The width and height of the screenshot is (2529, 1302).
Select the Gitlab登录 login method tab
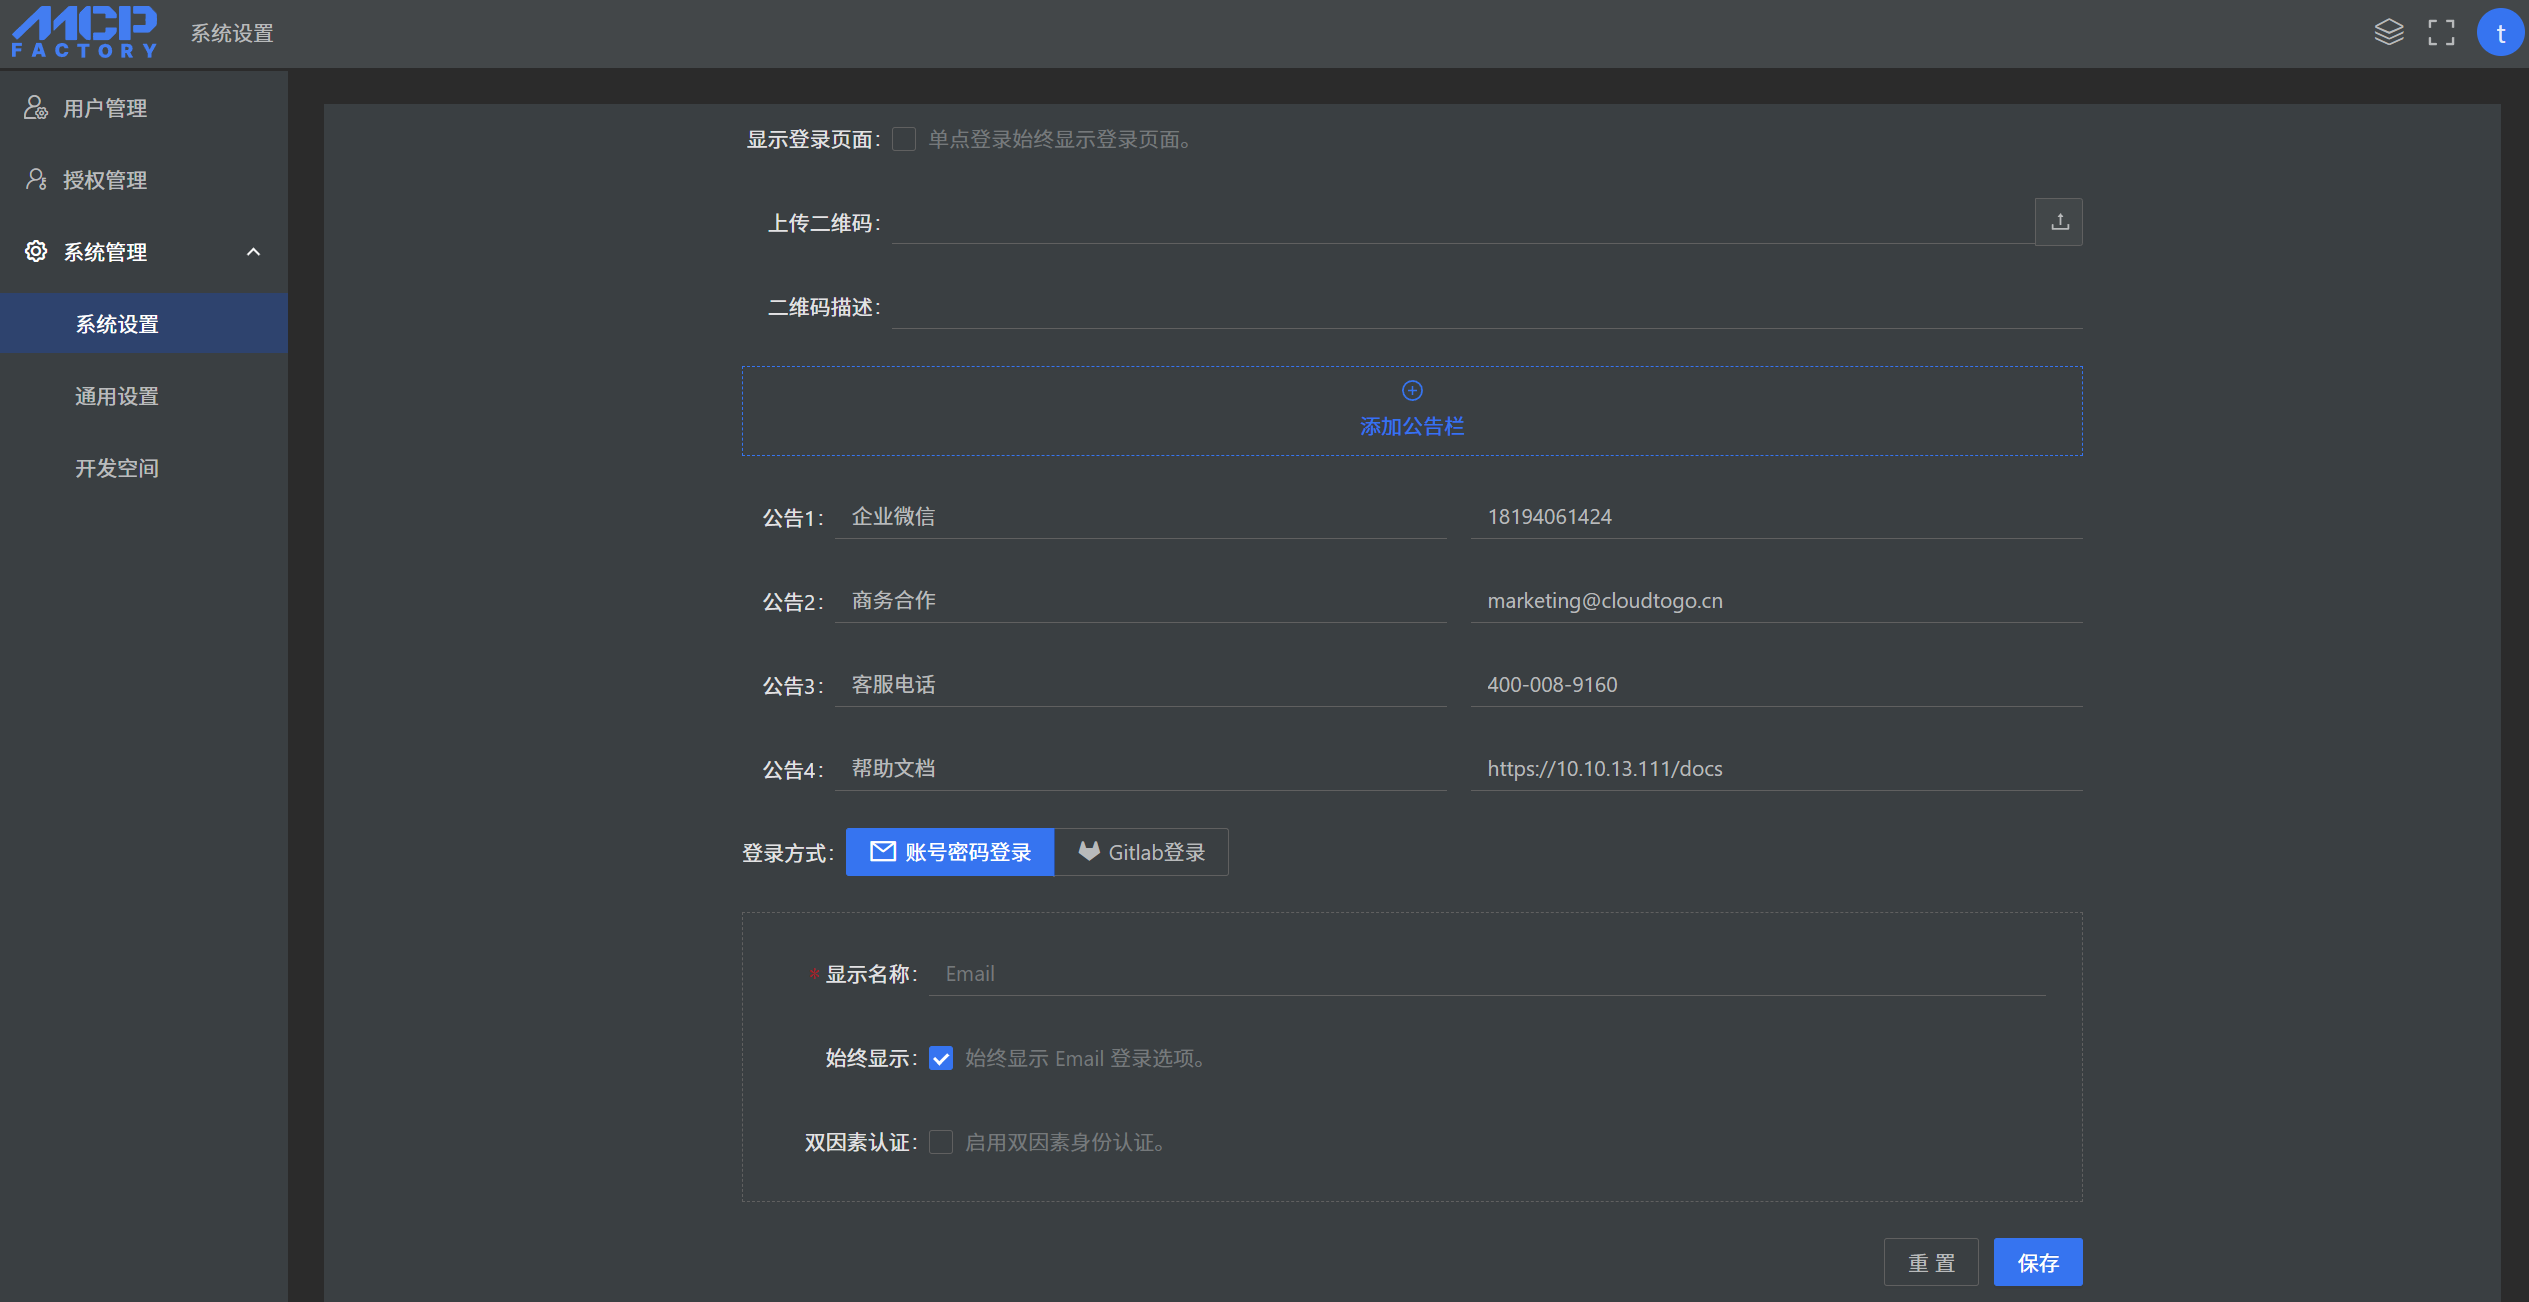(x=1142, y=852)
